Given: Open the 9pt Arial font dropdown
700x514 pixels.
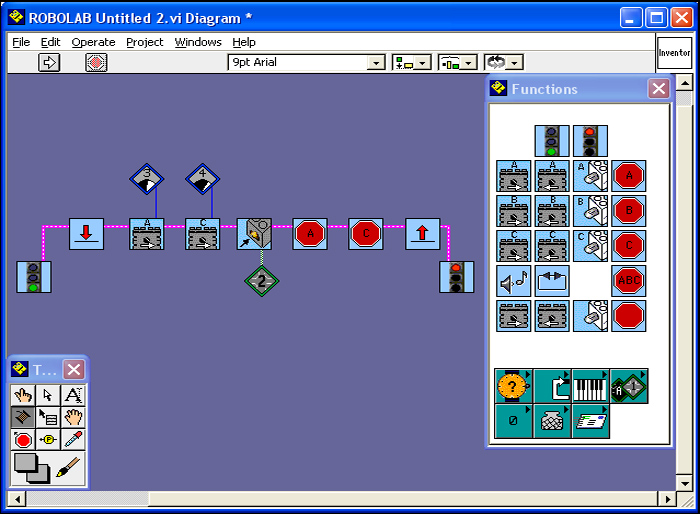Looking at the screenshot, I should click(x=376, y=62).
